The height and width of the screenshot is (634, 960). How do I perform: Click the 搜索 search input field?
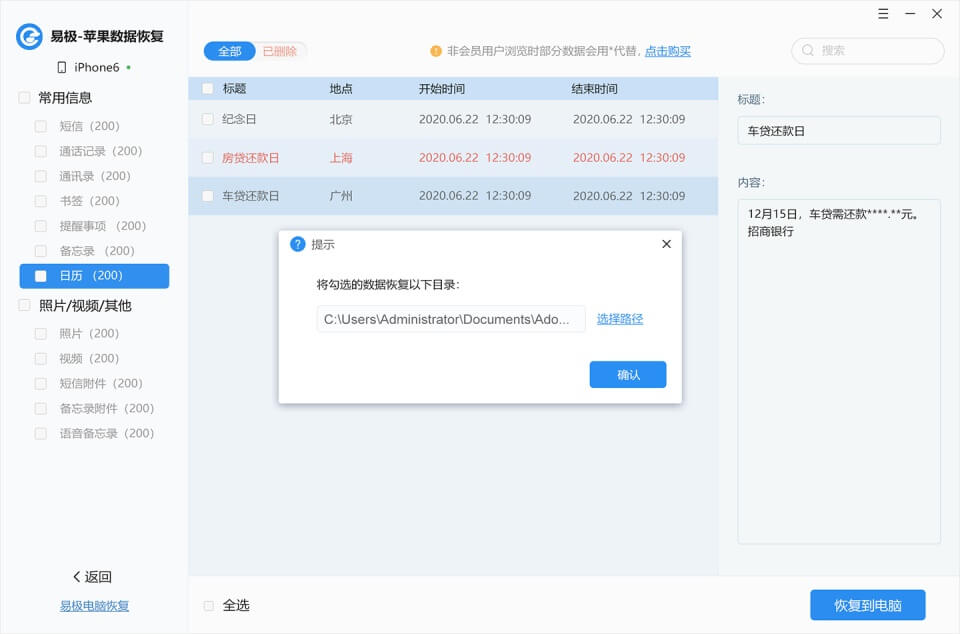click(x=868, y=51)
